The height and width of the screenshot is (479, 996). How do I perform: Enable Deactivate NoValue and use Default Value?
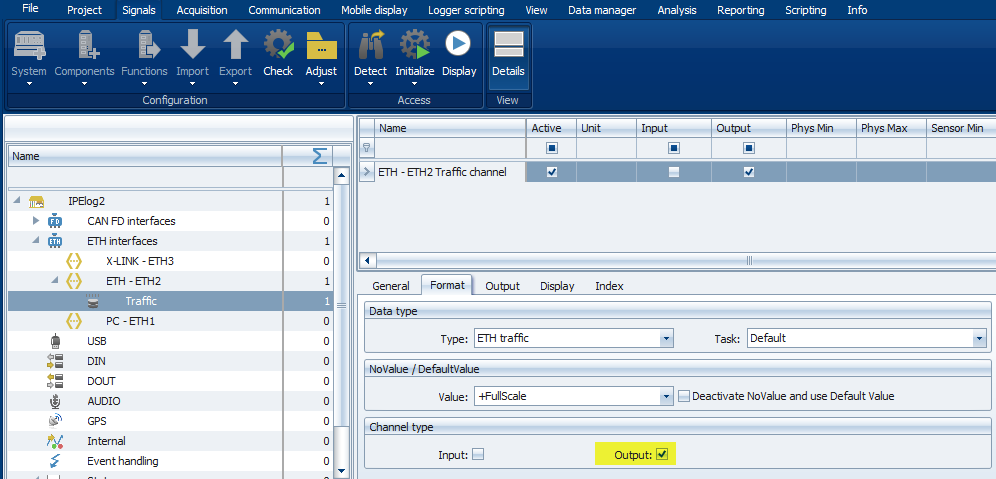click(x=683, y=396)
